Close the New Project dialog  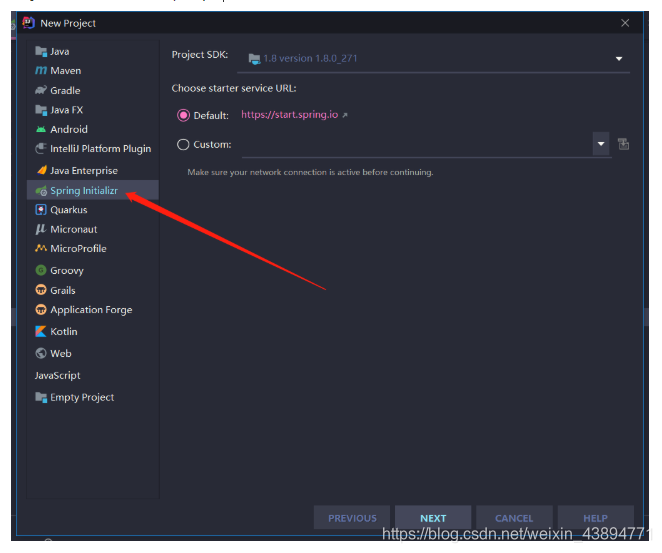click(625, 23)
